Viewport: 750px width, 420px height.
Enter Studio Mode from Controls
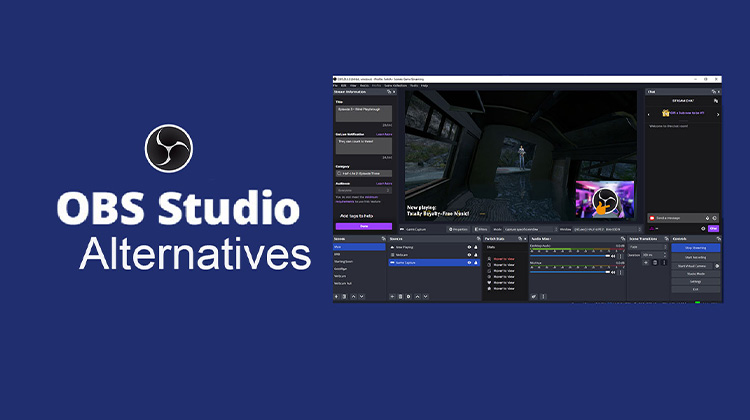coord(695,274)
